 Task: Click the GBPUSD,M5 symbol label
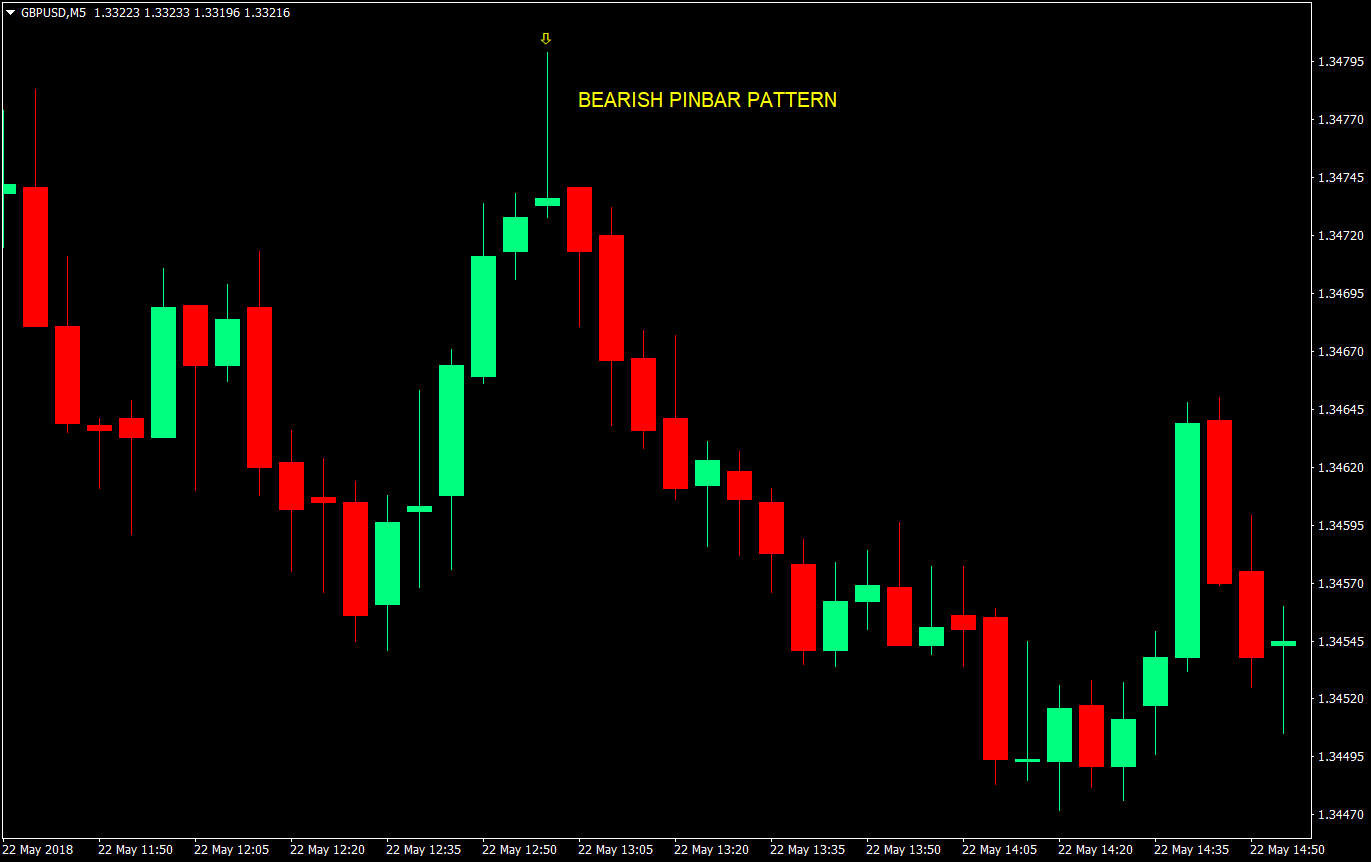click(55, 13)
